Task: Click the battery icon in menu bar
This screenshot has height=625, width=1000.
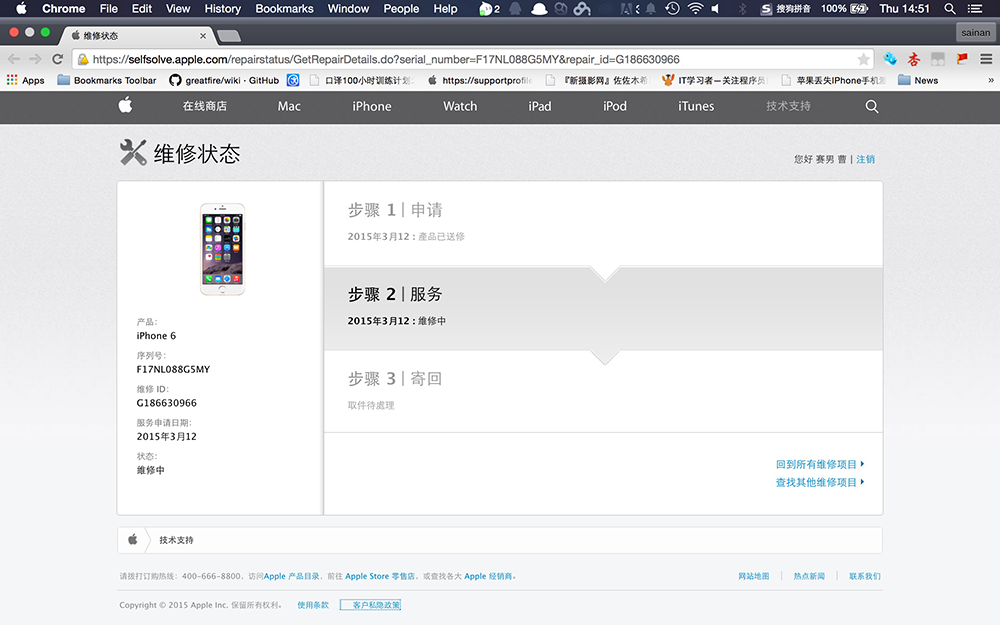Action: click(859, 8)
